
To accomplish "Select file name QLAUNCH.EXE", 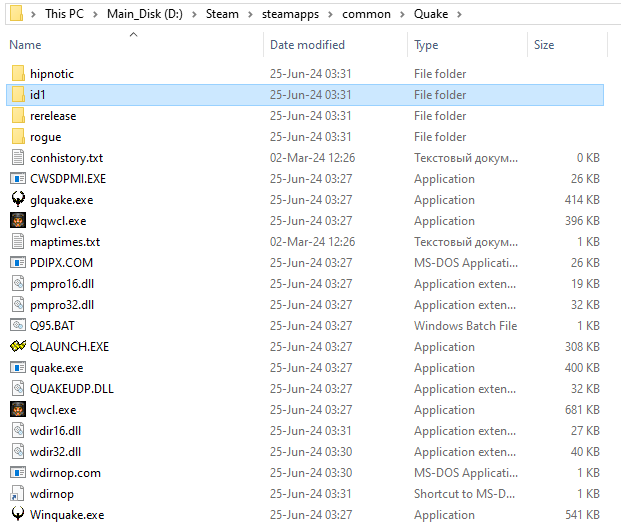I will [70, 347].
